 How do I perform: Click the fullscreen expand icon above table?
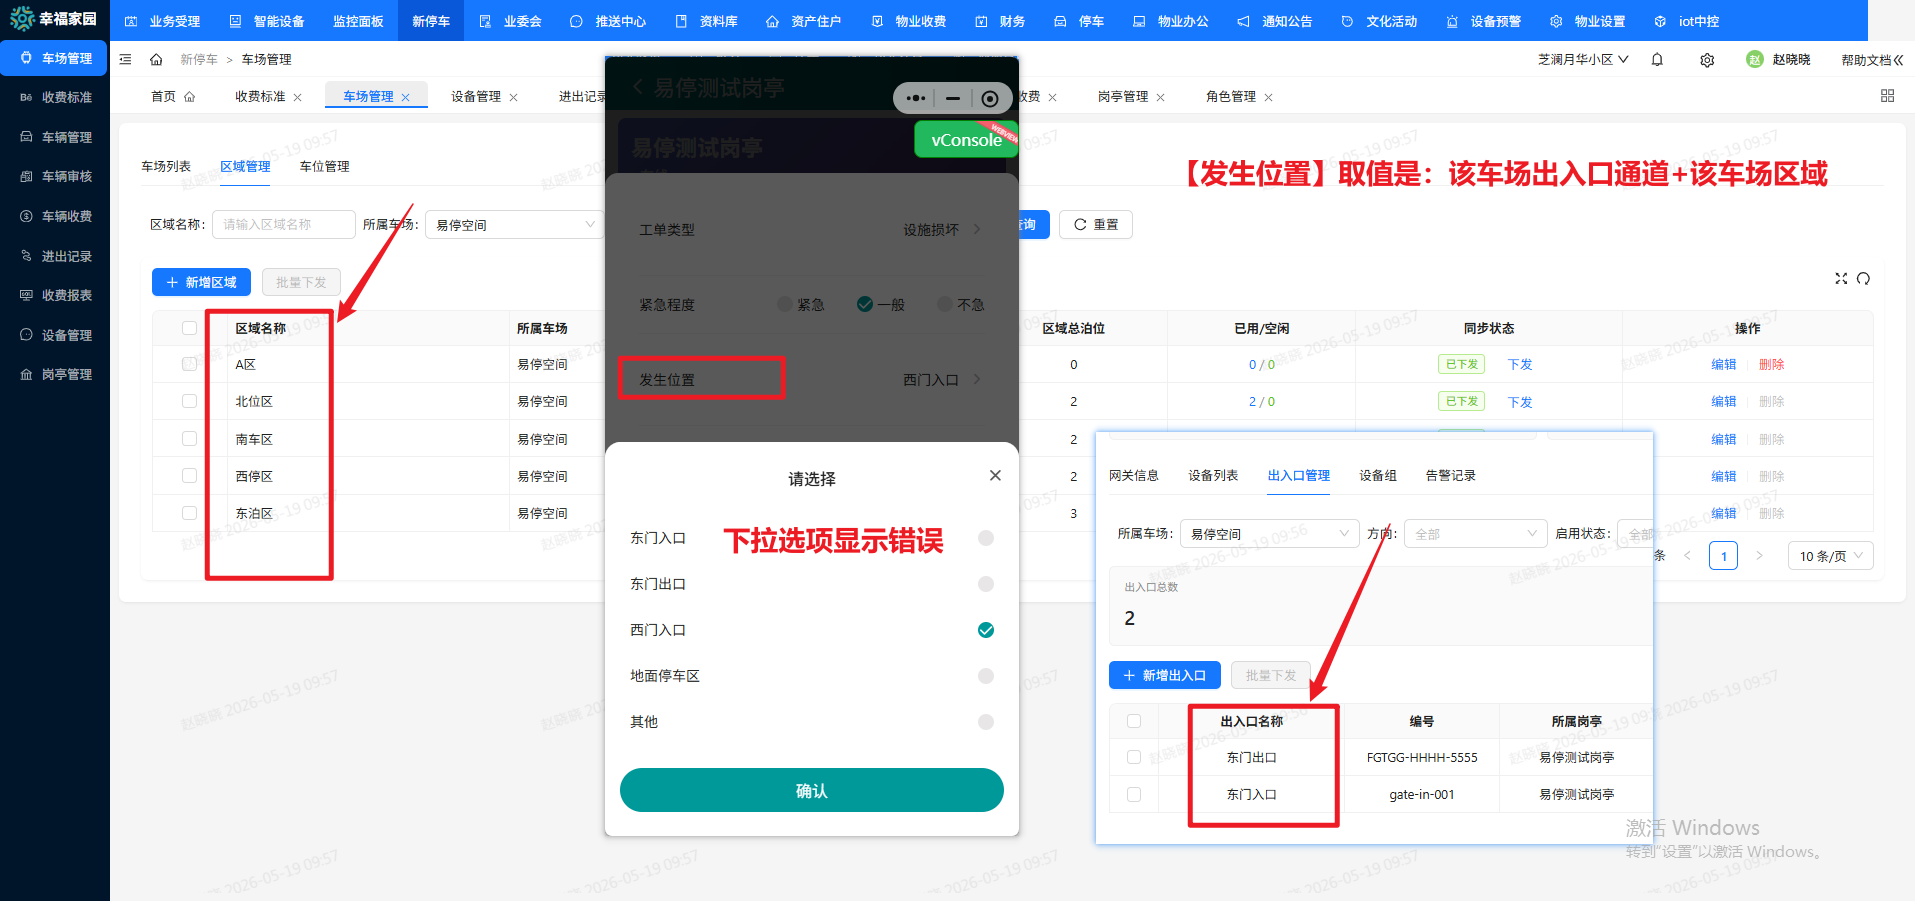1841,278
